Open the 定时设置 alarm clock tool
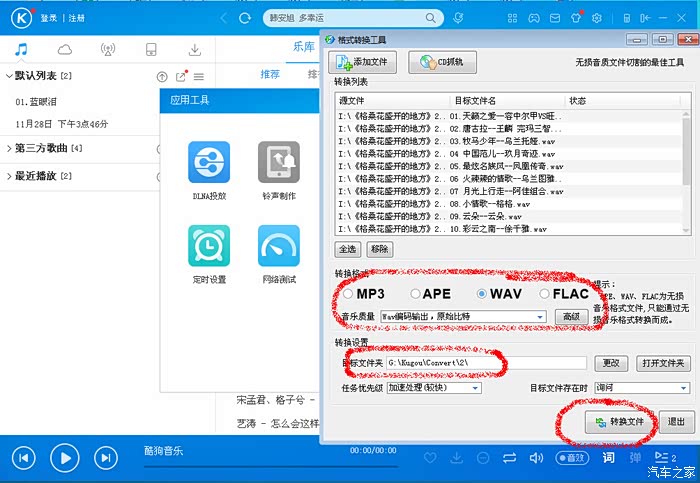The image size is (700, 483). point(209,246)
